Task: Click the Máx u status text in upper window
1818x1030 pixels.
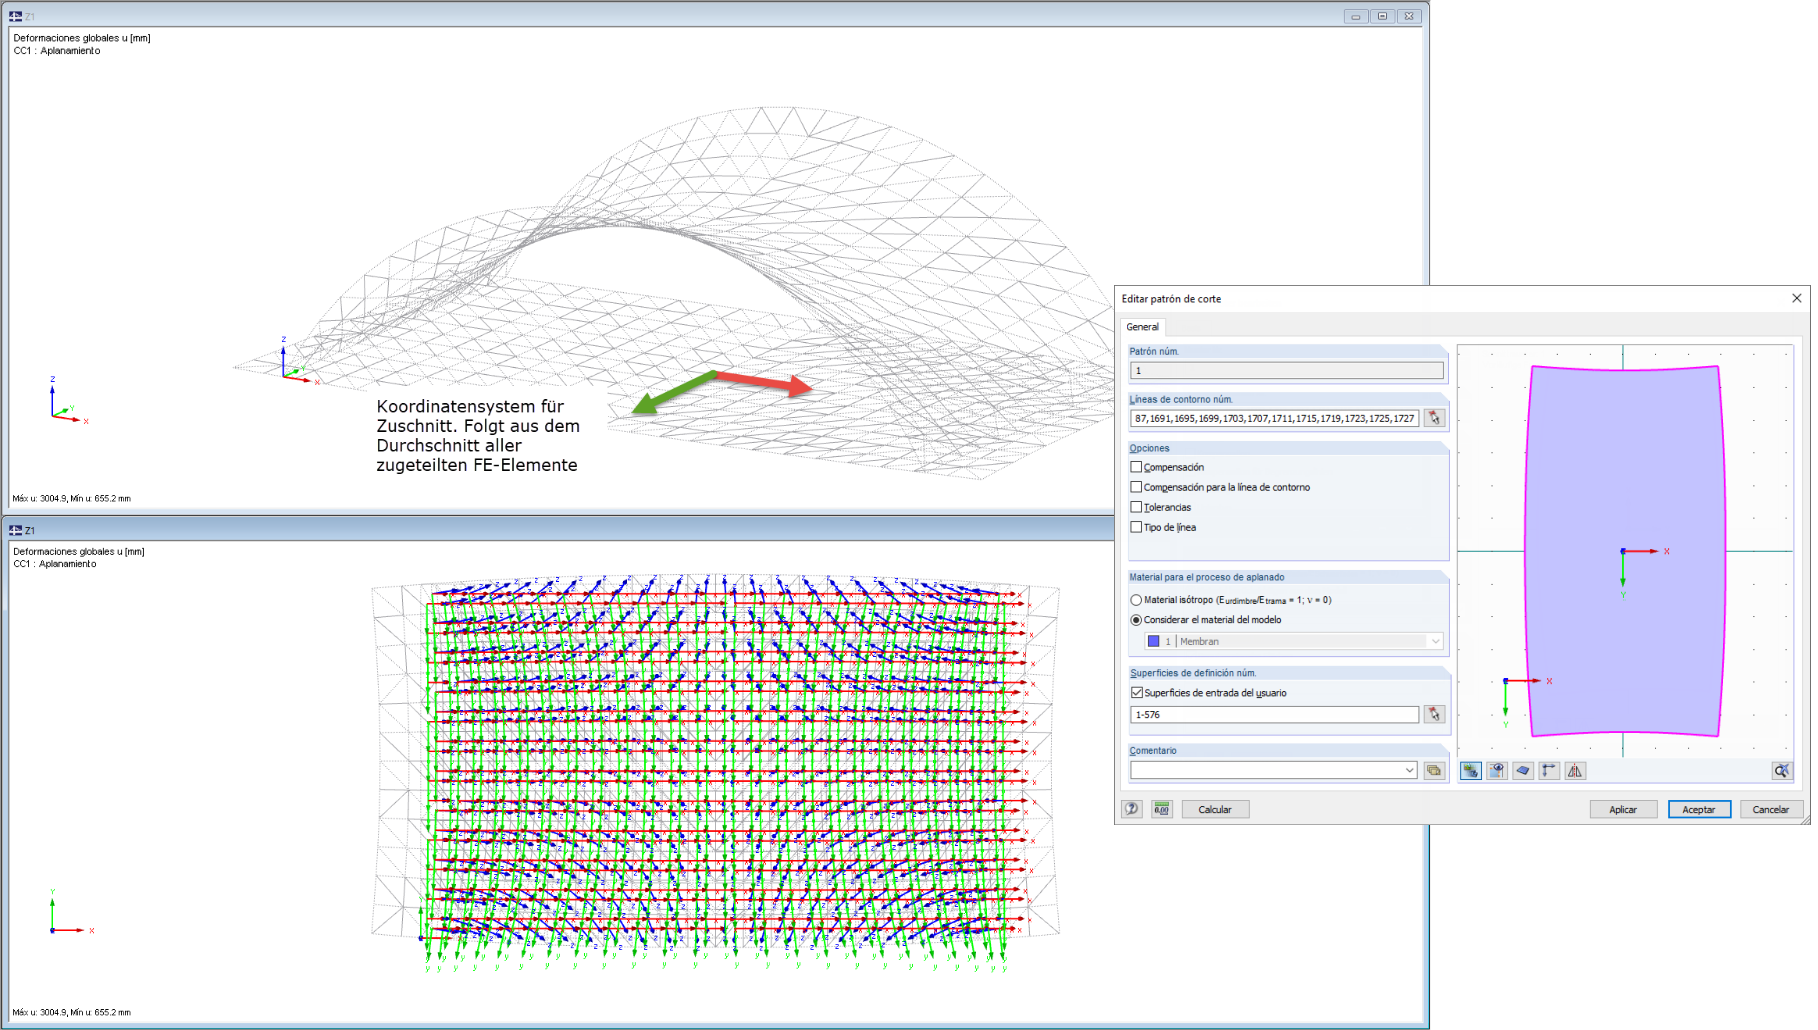Action: pyautogui.click(x=71, y=498)
